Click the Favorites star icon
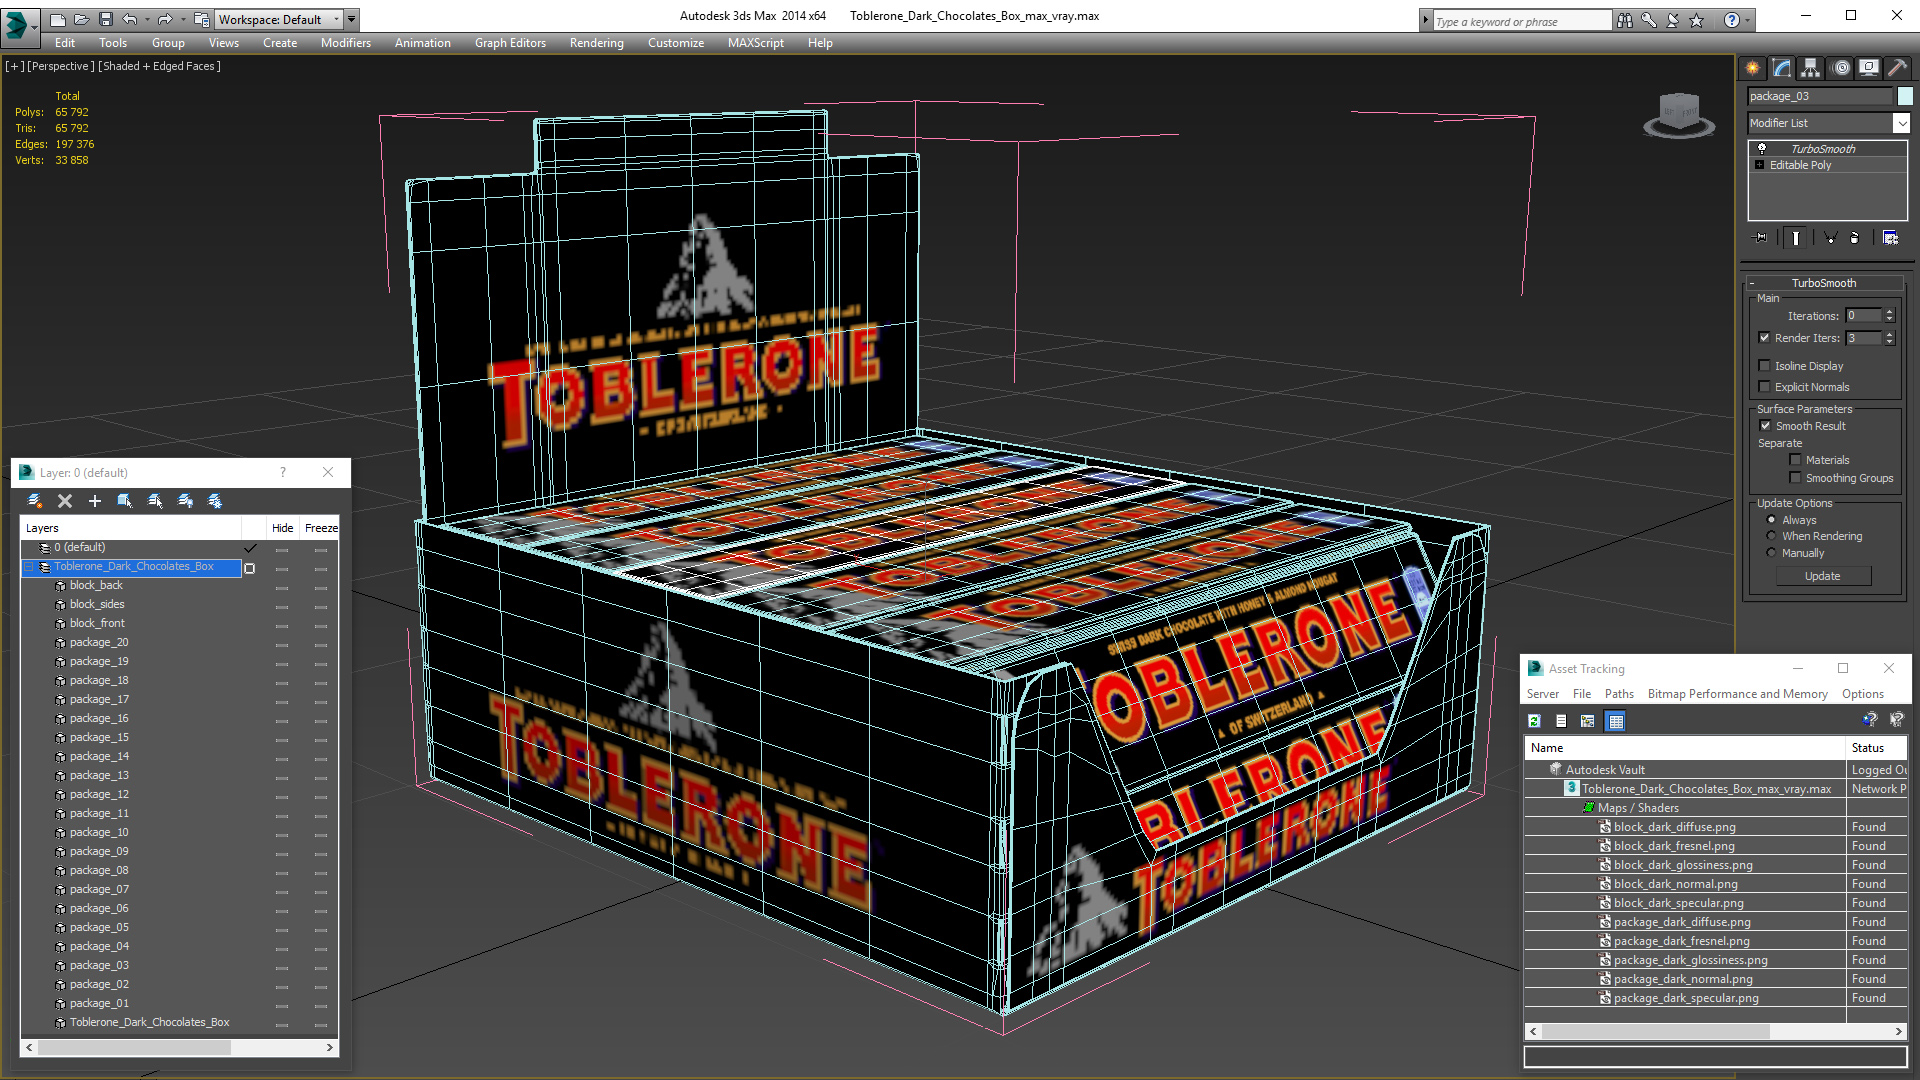This screenshot has width=1920, height=1080. pyautogui.click(x=1697, y=20)
